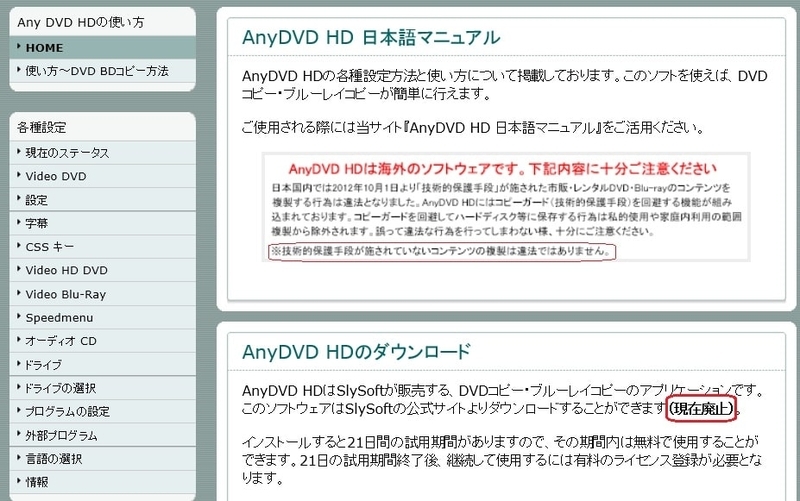The height and width of the screenshot is (501, 800).
Task: Open the ドライブ sidebar link
Action: point(102,364)
